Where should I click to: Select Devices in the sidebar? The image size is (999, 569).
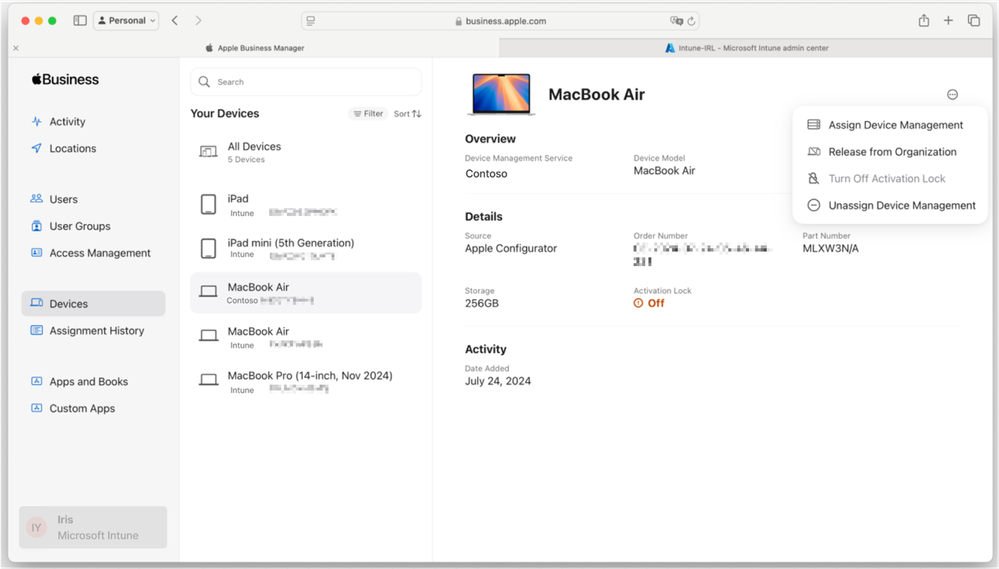click(x=93, y=304)
